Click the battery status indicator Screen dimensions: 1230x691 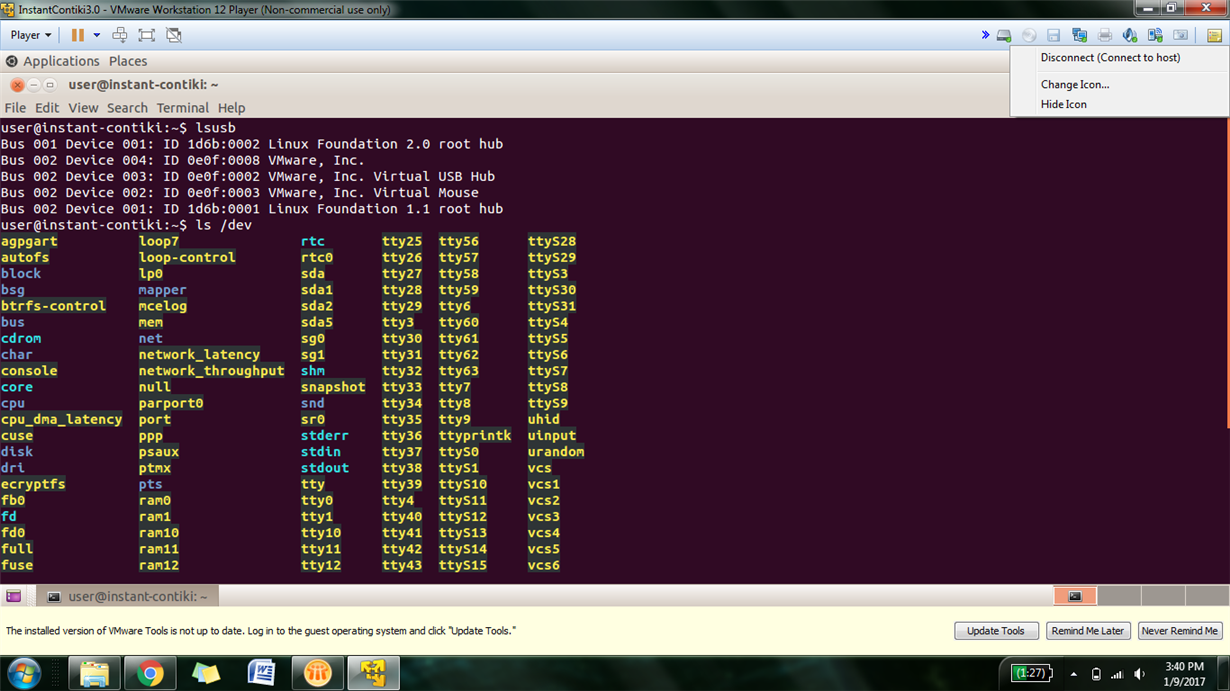tap(1030, 673)
